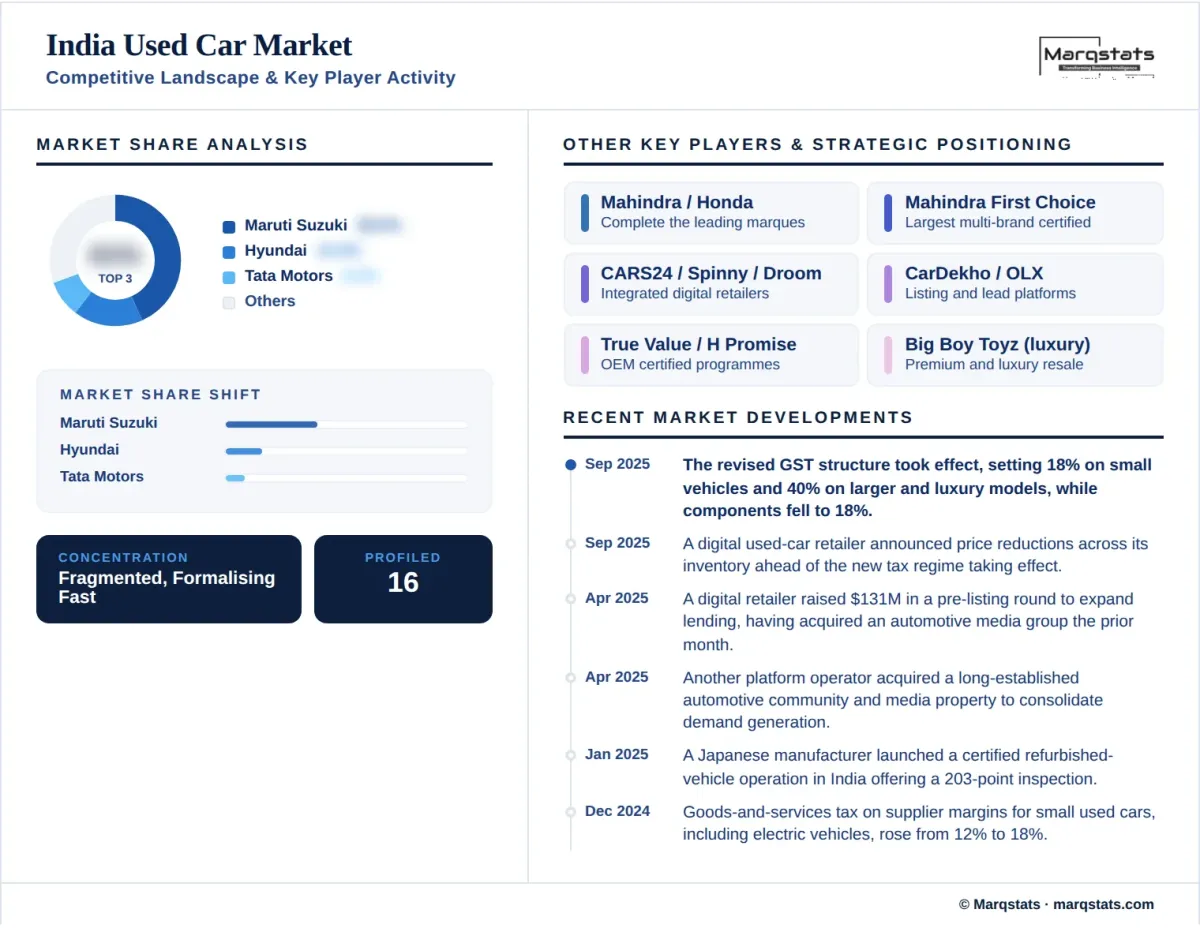
Task: Click the 'Another platform operator acquired' entry
Action: click(893, 700)
